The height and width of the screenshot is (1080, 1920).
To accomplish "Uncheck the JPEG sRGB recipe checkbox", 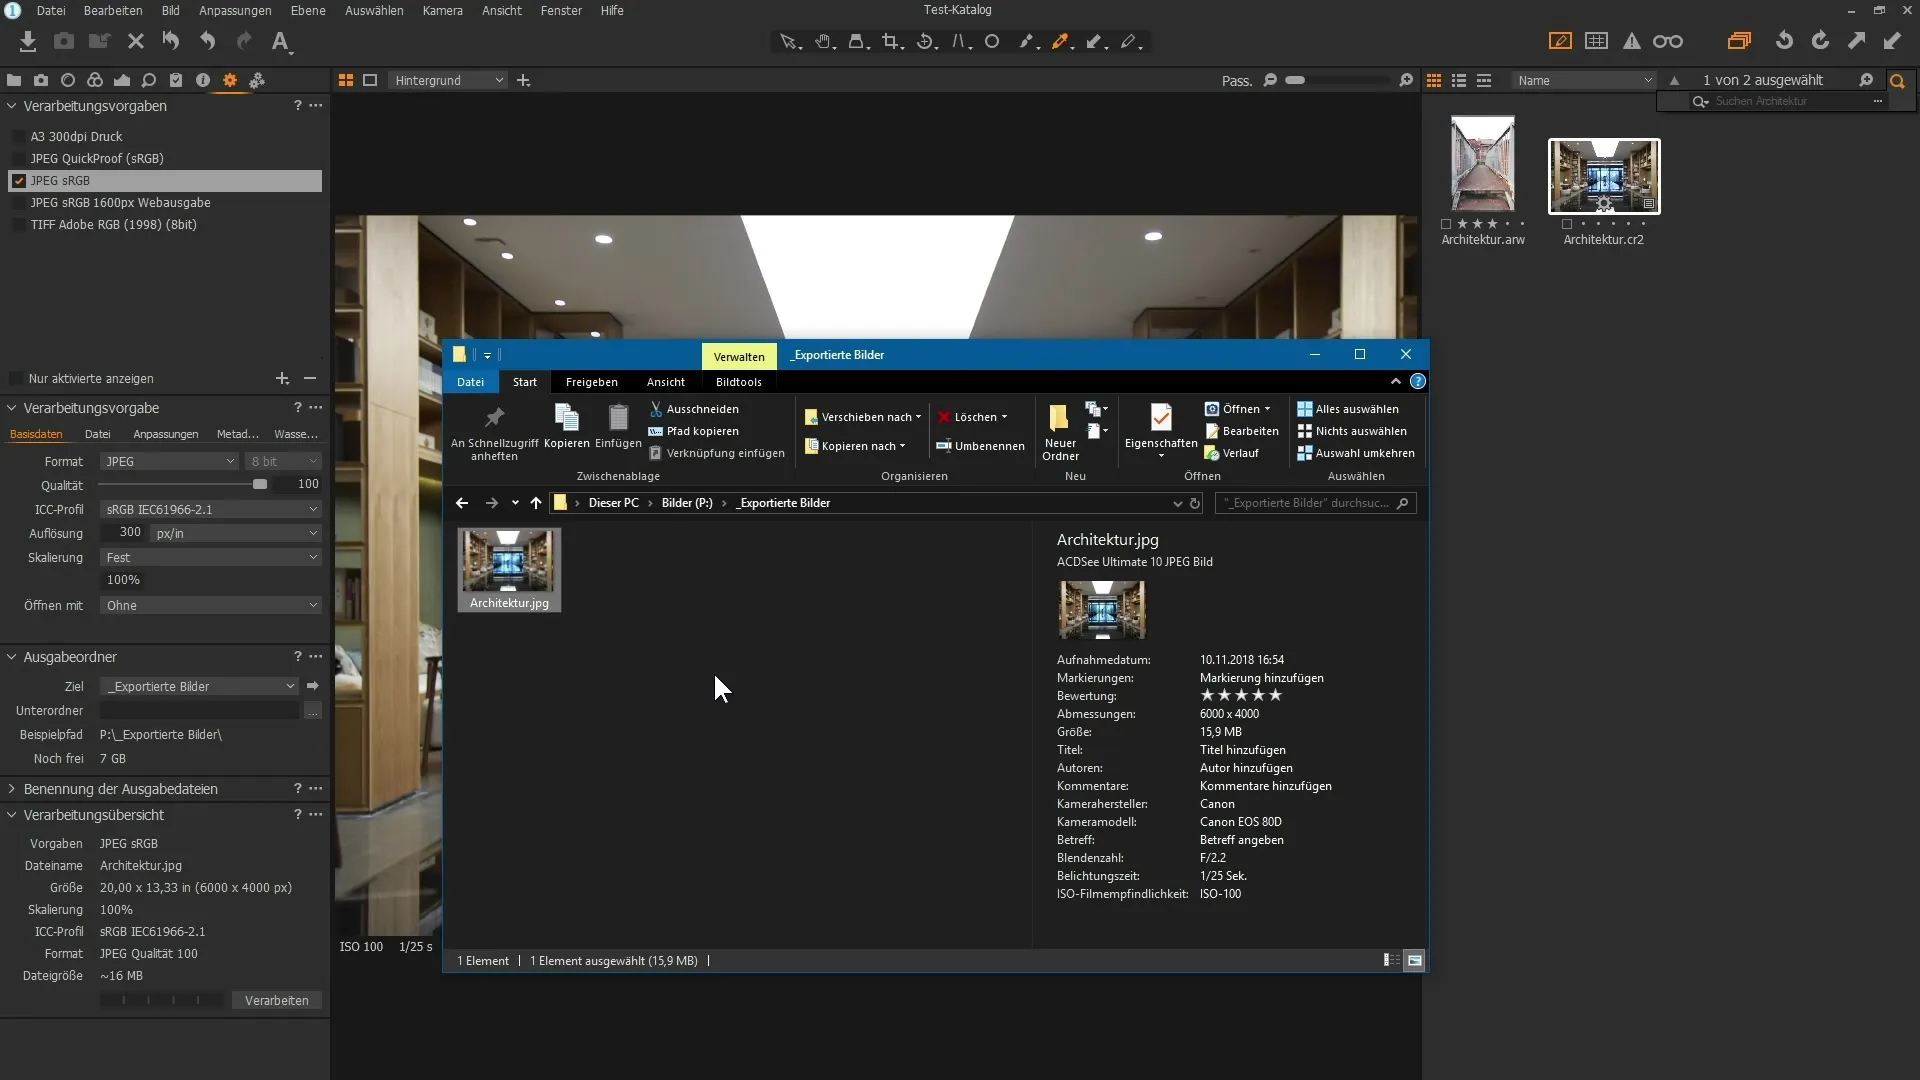I will pyautogui.click(x=18, y=181).
